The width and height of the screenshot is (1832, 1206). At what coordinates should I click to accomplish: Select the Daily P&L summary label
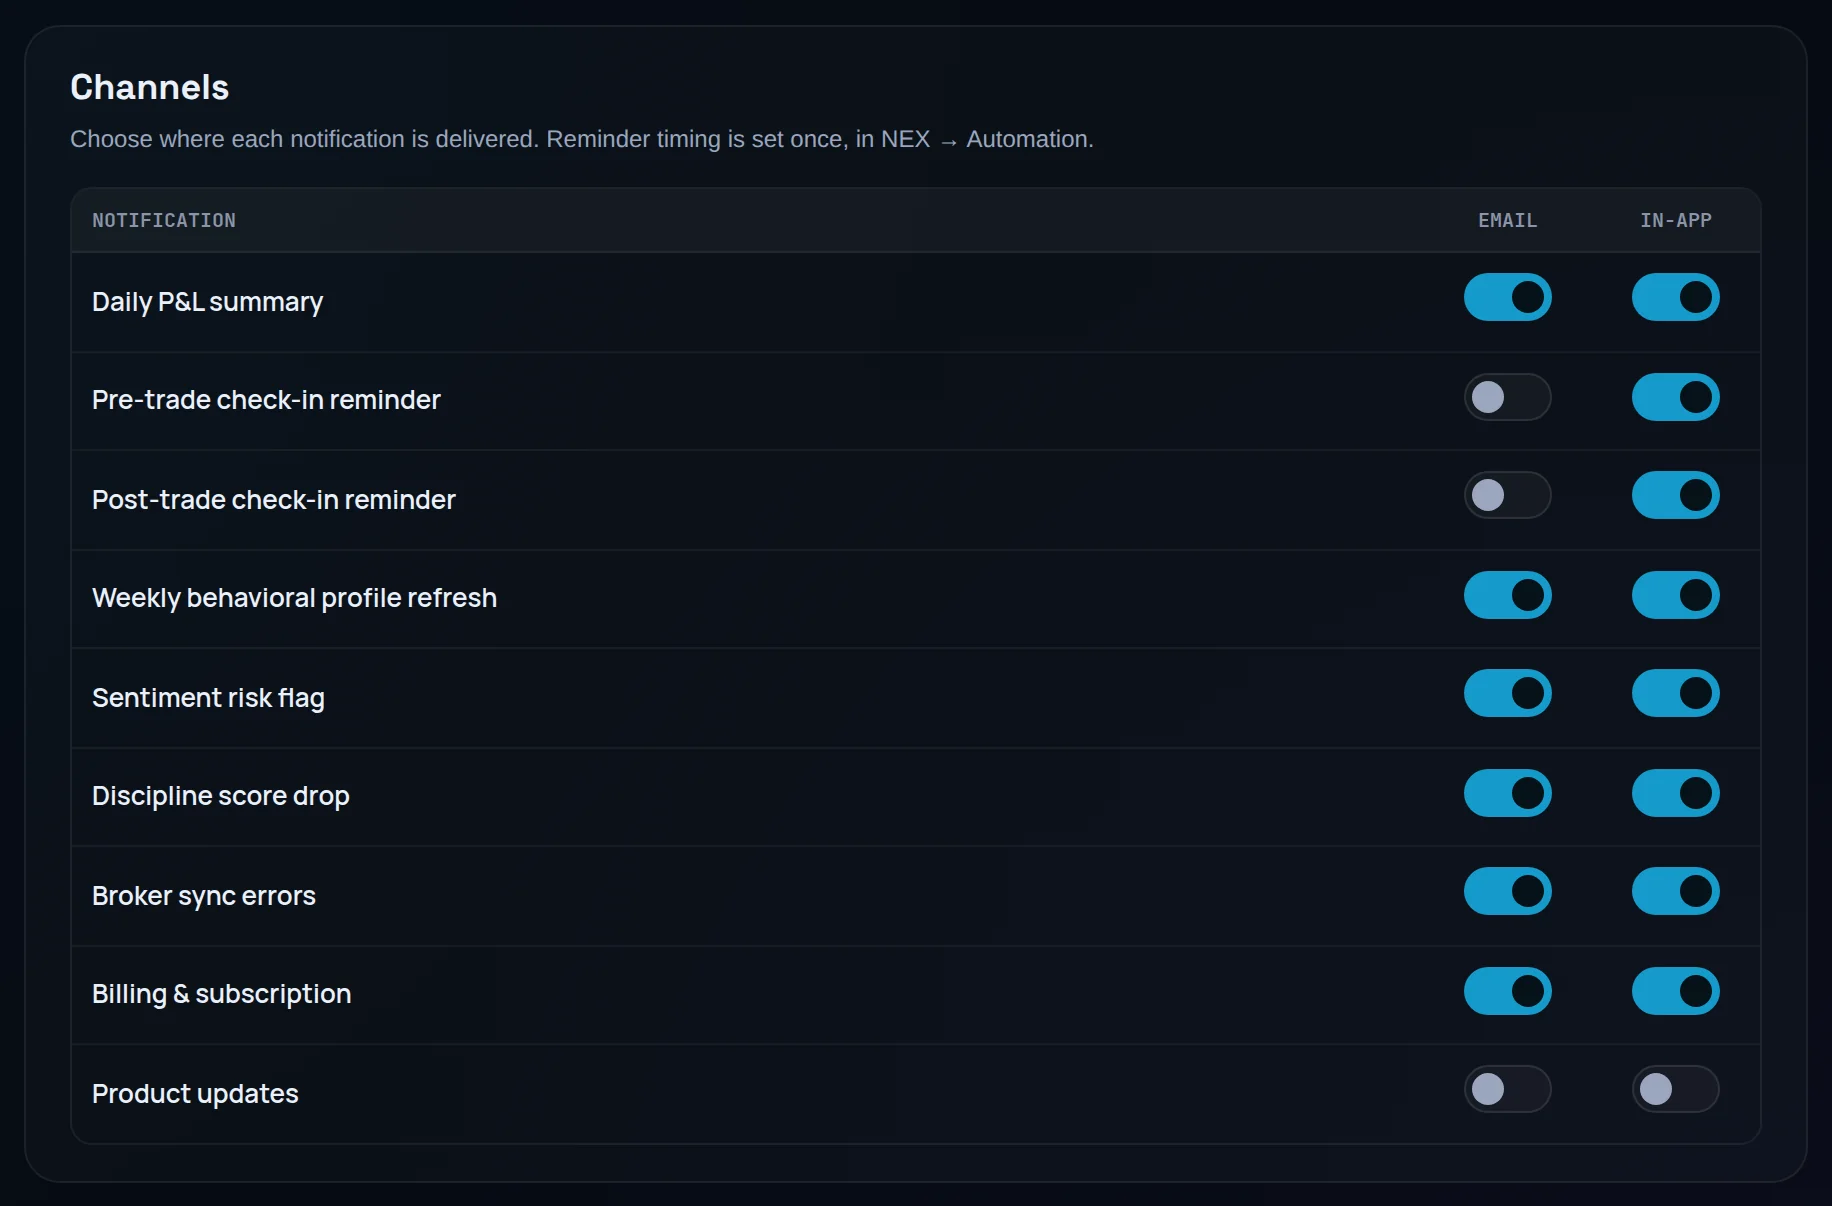[207, 302]
